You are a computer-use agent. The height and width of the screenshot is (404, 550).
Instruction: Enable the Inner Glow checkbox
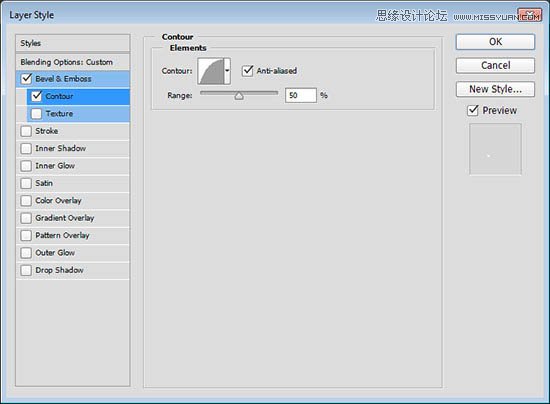pos(26,166)
